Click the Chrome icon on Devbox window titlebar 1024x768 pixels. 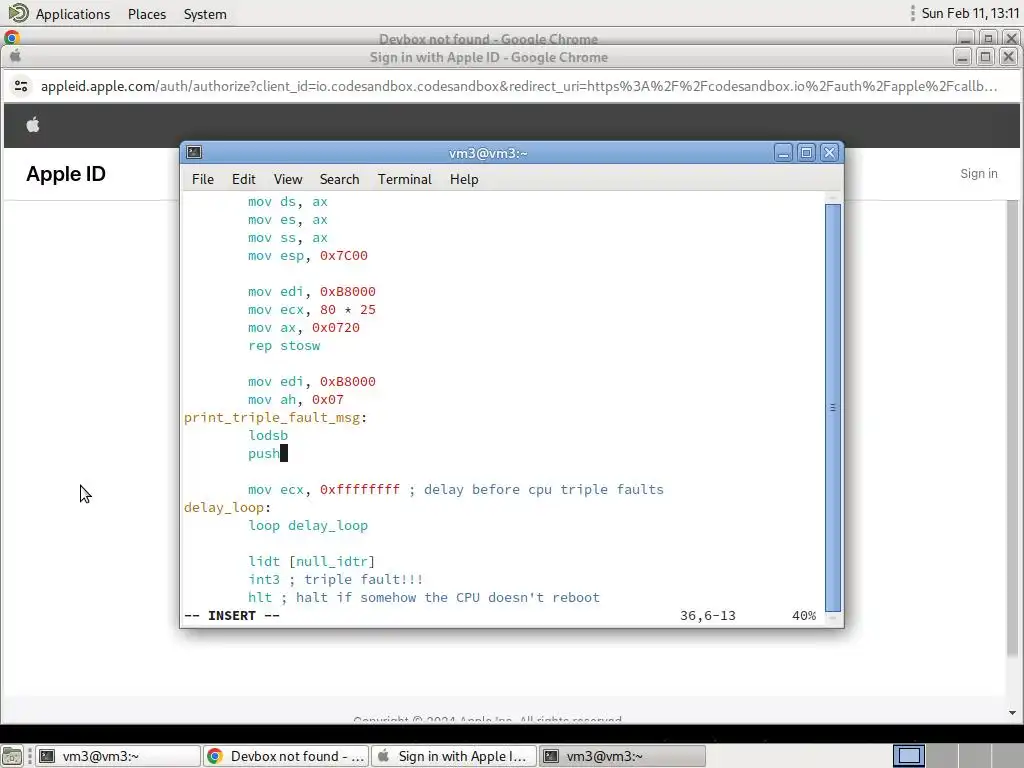[12, 38]
